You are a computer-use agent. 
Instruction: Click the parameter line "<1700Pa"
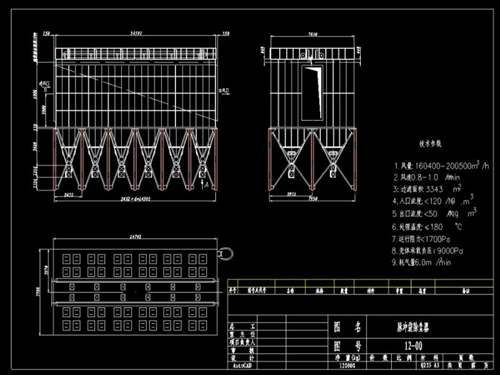[x=421, y=239]
